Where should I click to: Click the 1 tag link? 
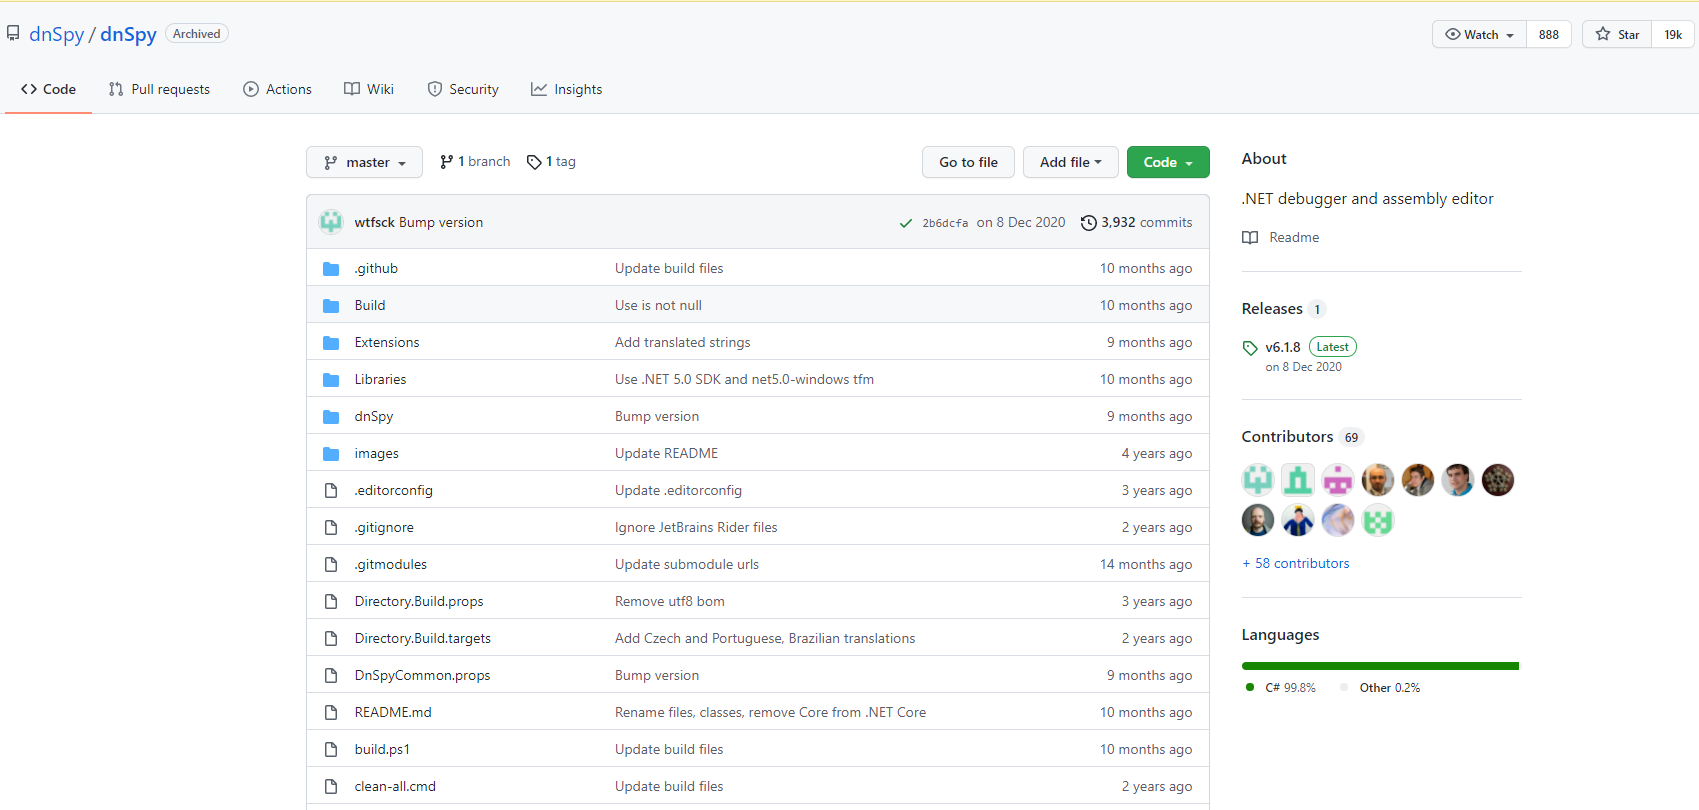click(551, 162)
